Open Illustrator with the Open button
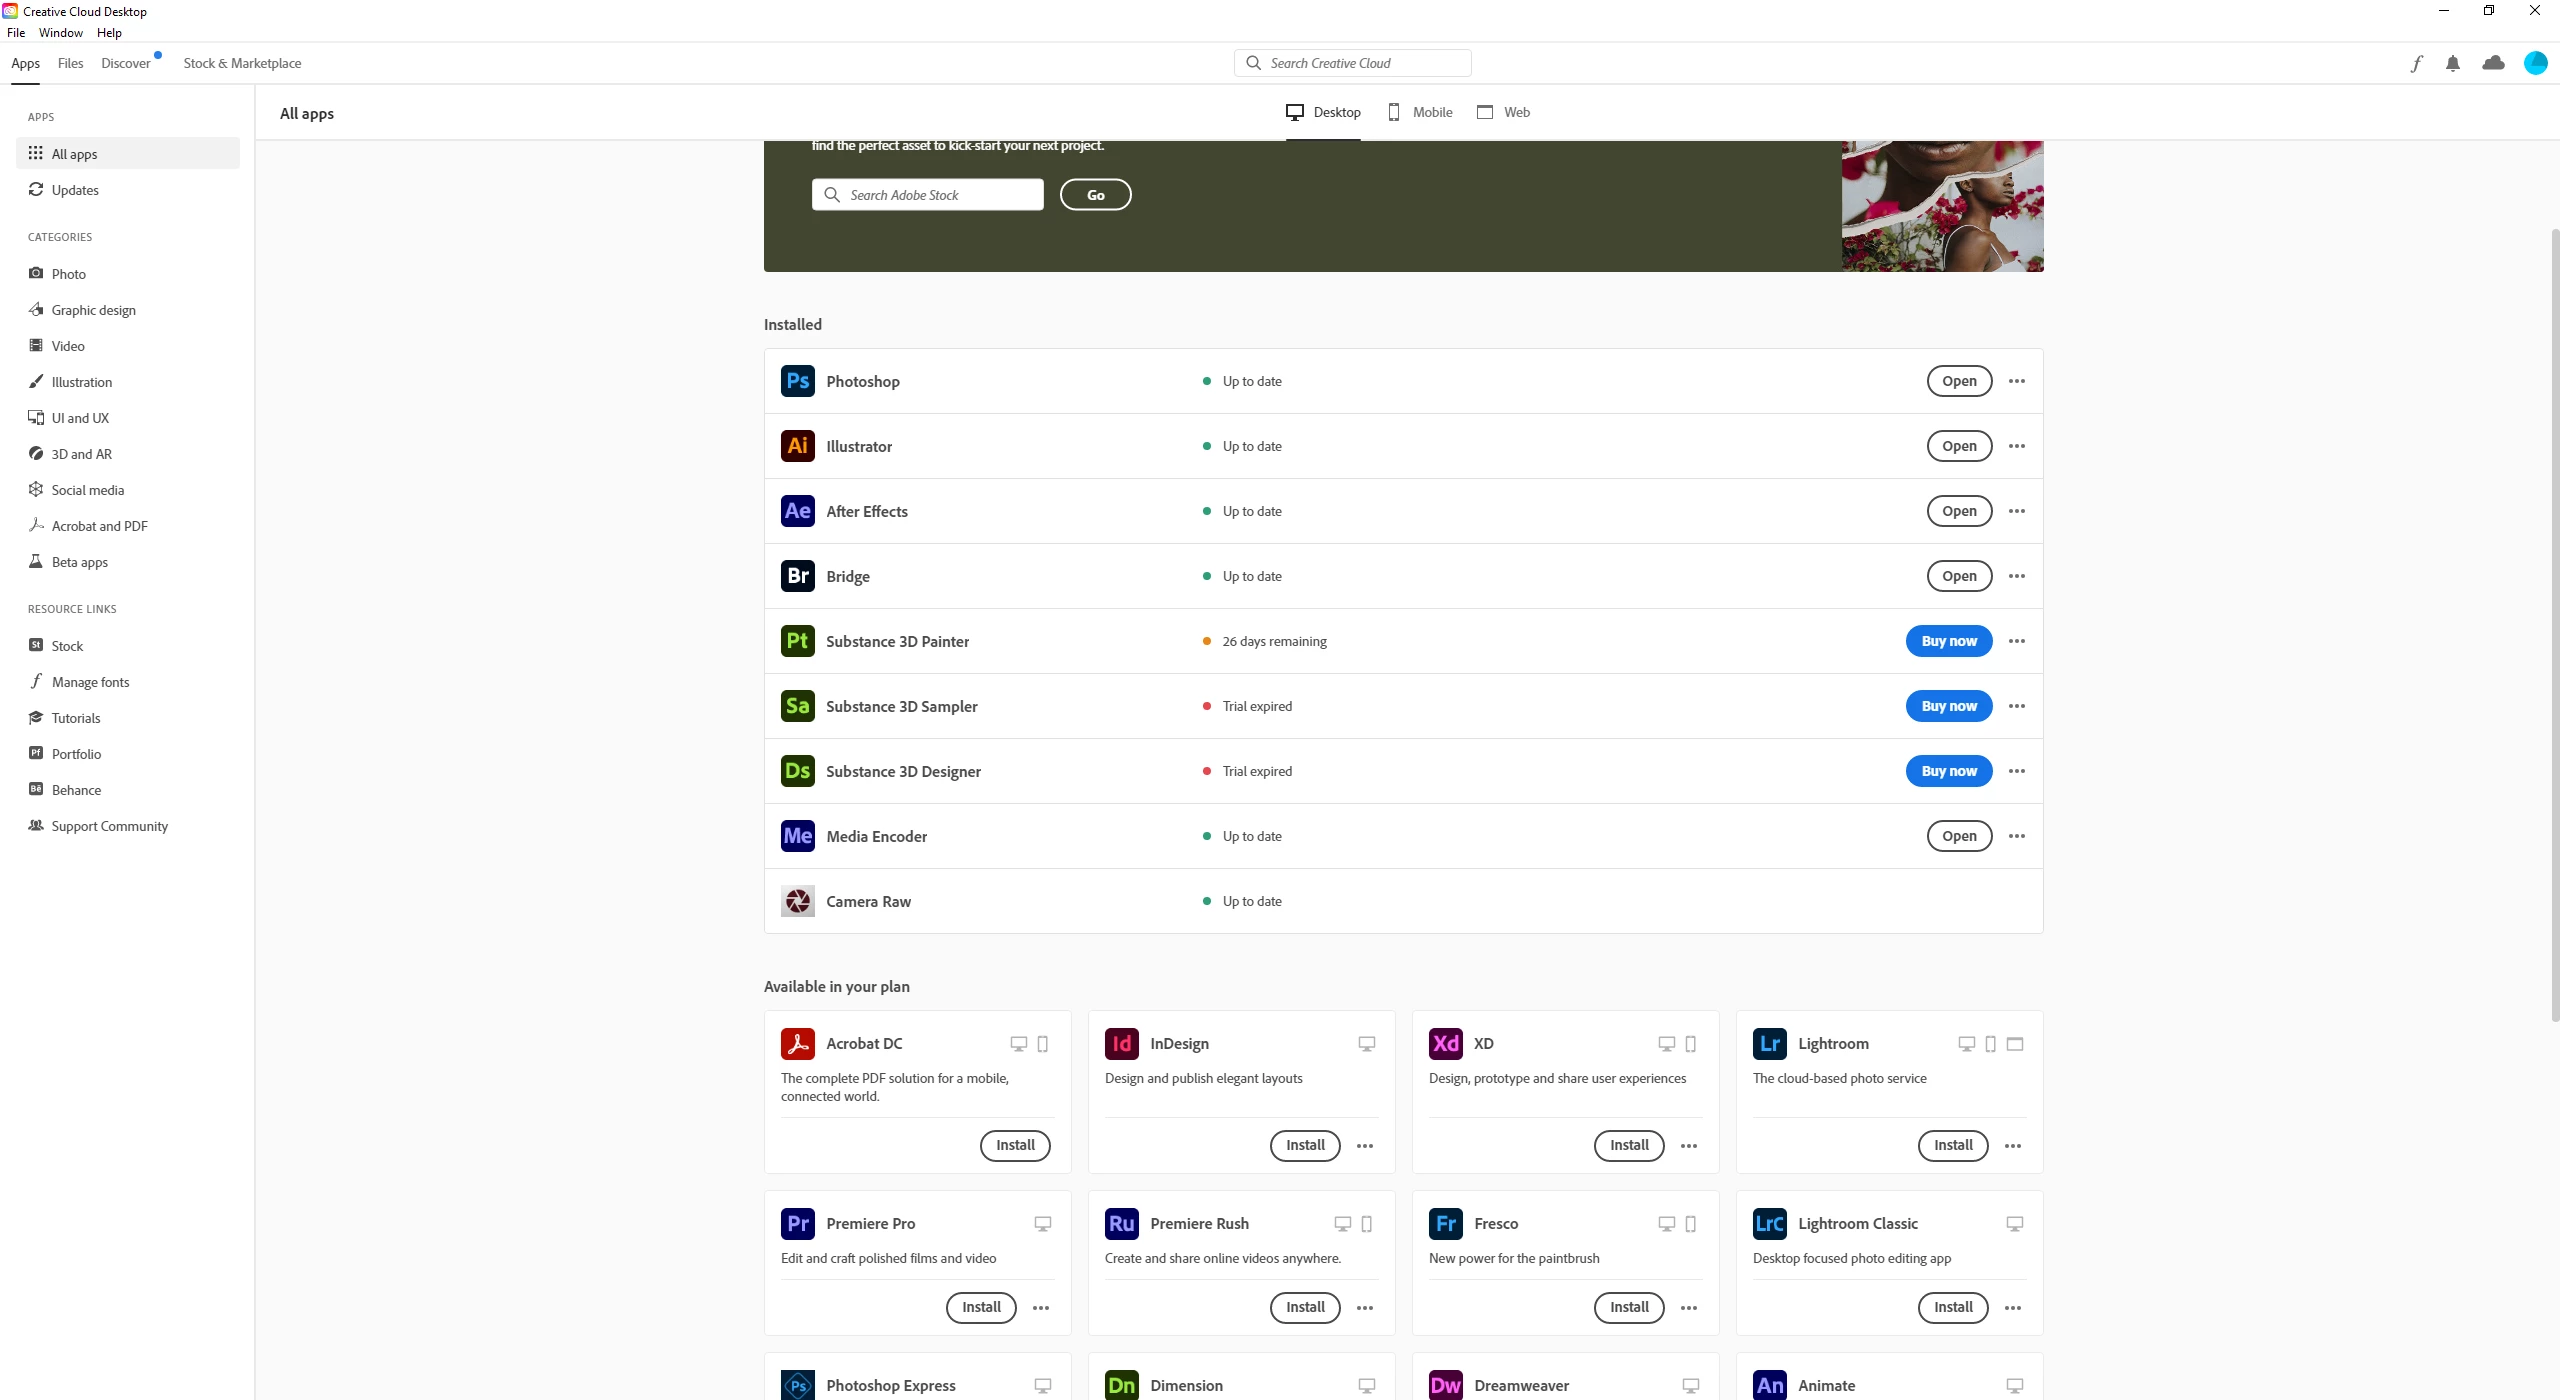The width and height of the screenshot is (2560, 1400). 1958,446
